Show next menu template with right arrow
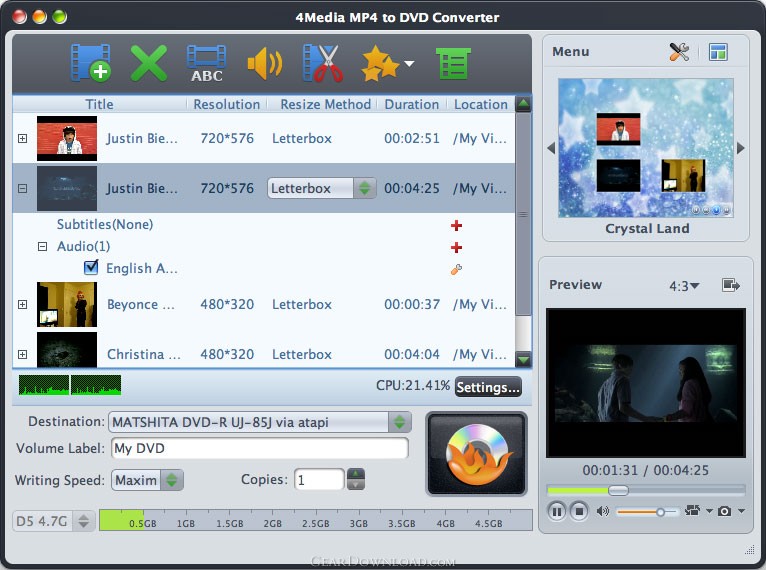The image size is (766, 570). tap(741, 148)
